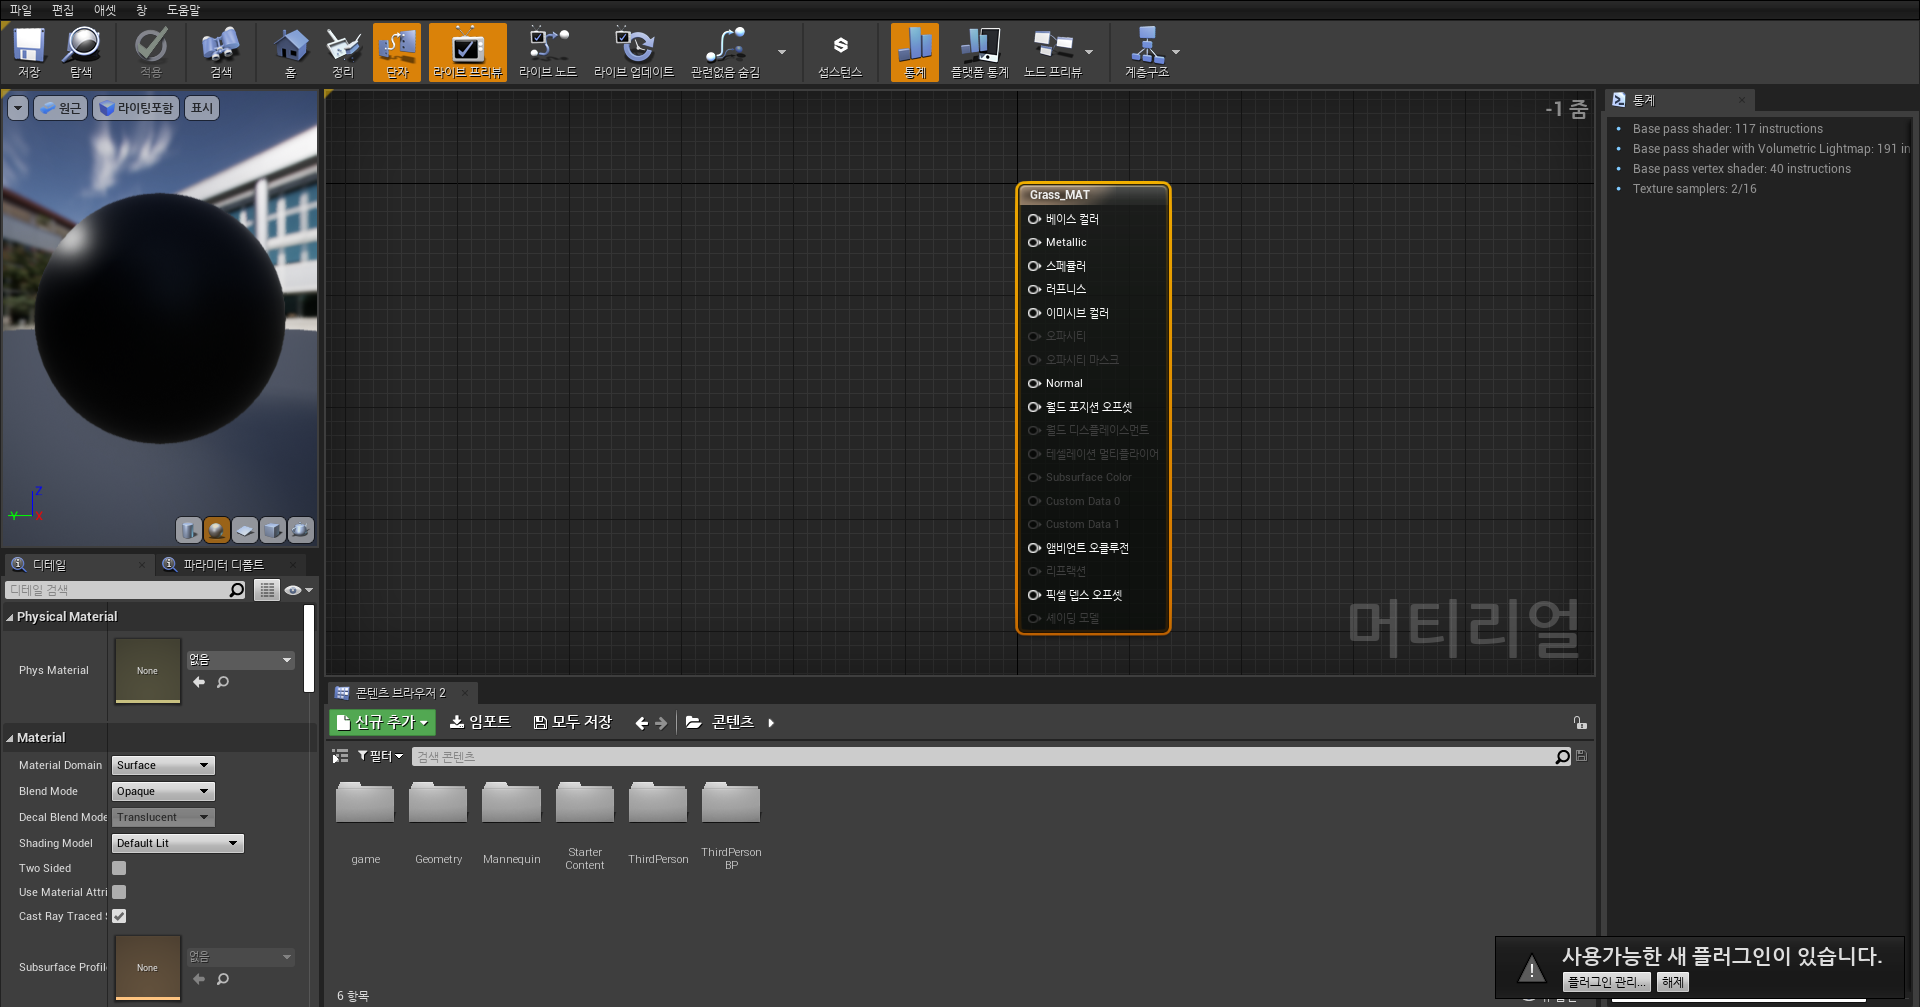Click the Browse (탐색) magnifier icon
Screen dimensions: 1920x1007
pos(81,53)
